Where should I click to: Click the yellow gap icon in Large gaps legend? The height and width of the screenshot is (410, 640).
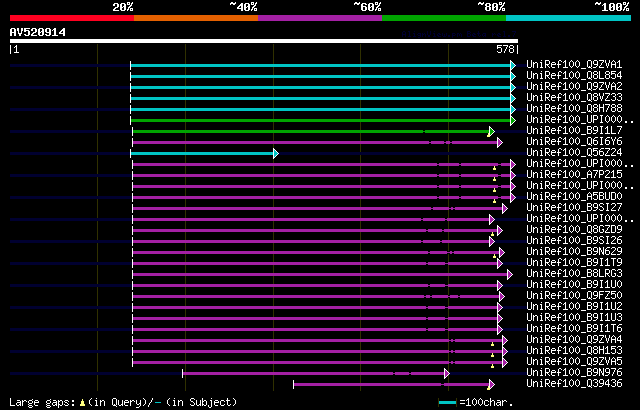[82, 403]
